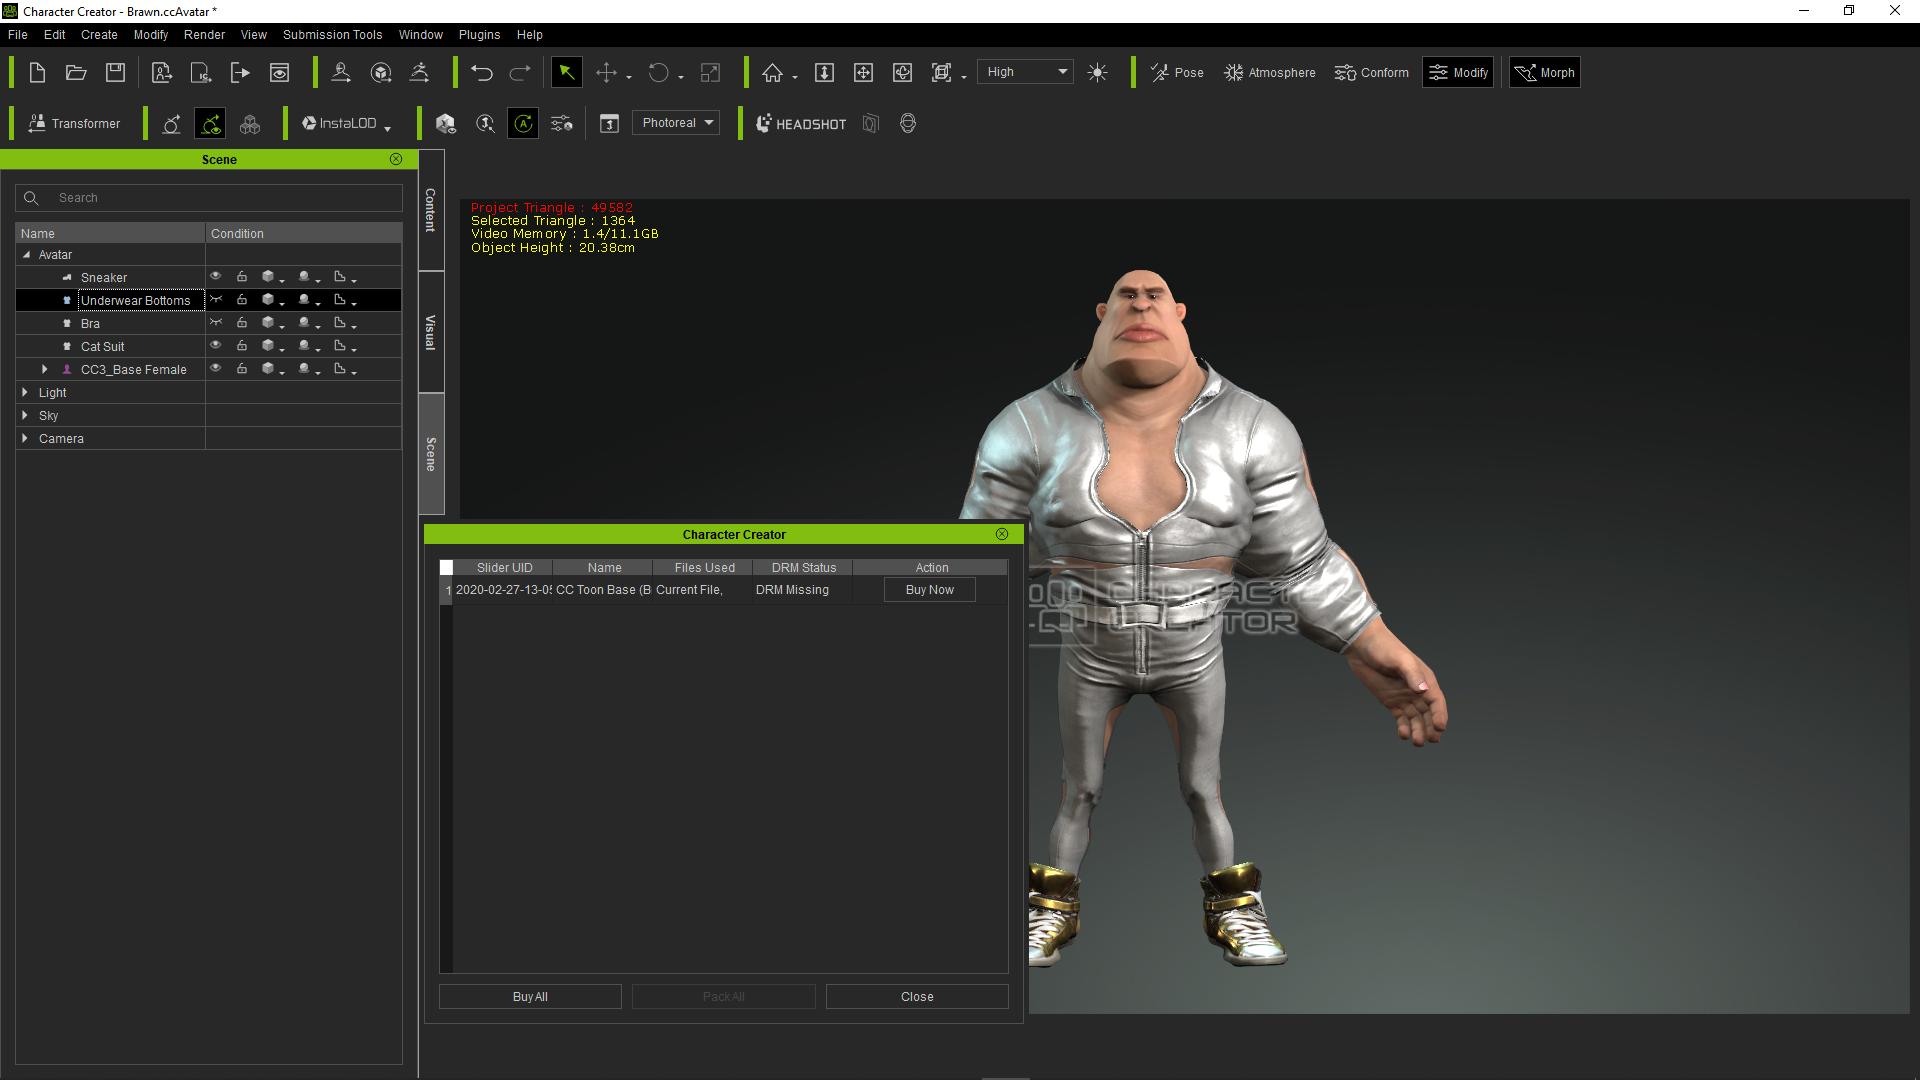Click the Scene search field
This screenshot has height=1080, width=1920.
pos(209,198)
